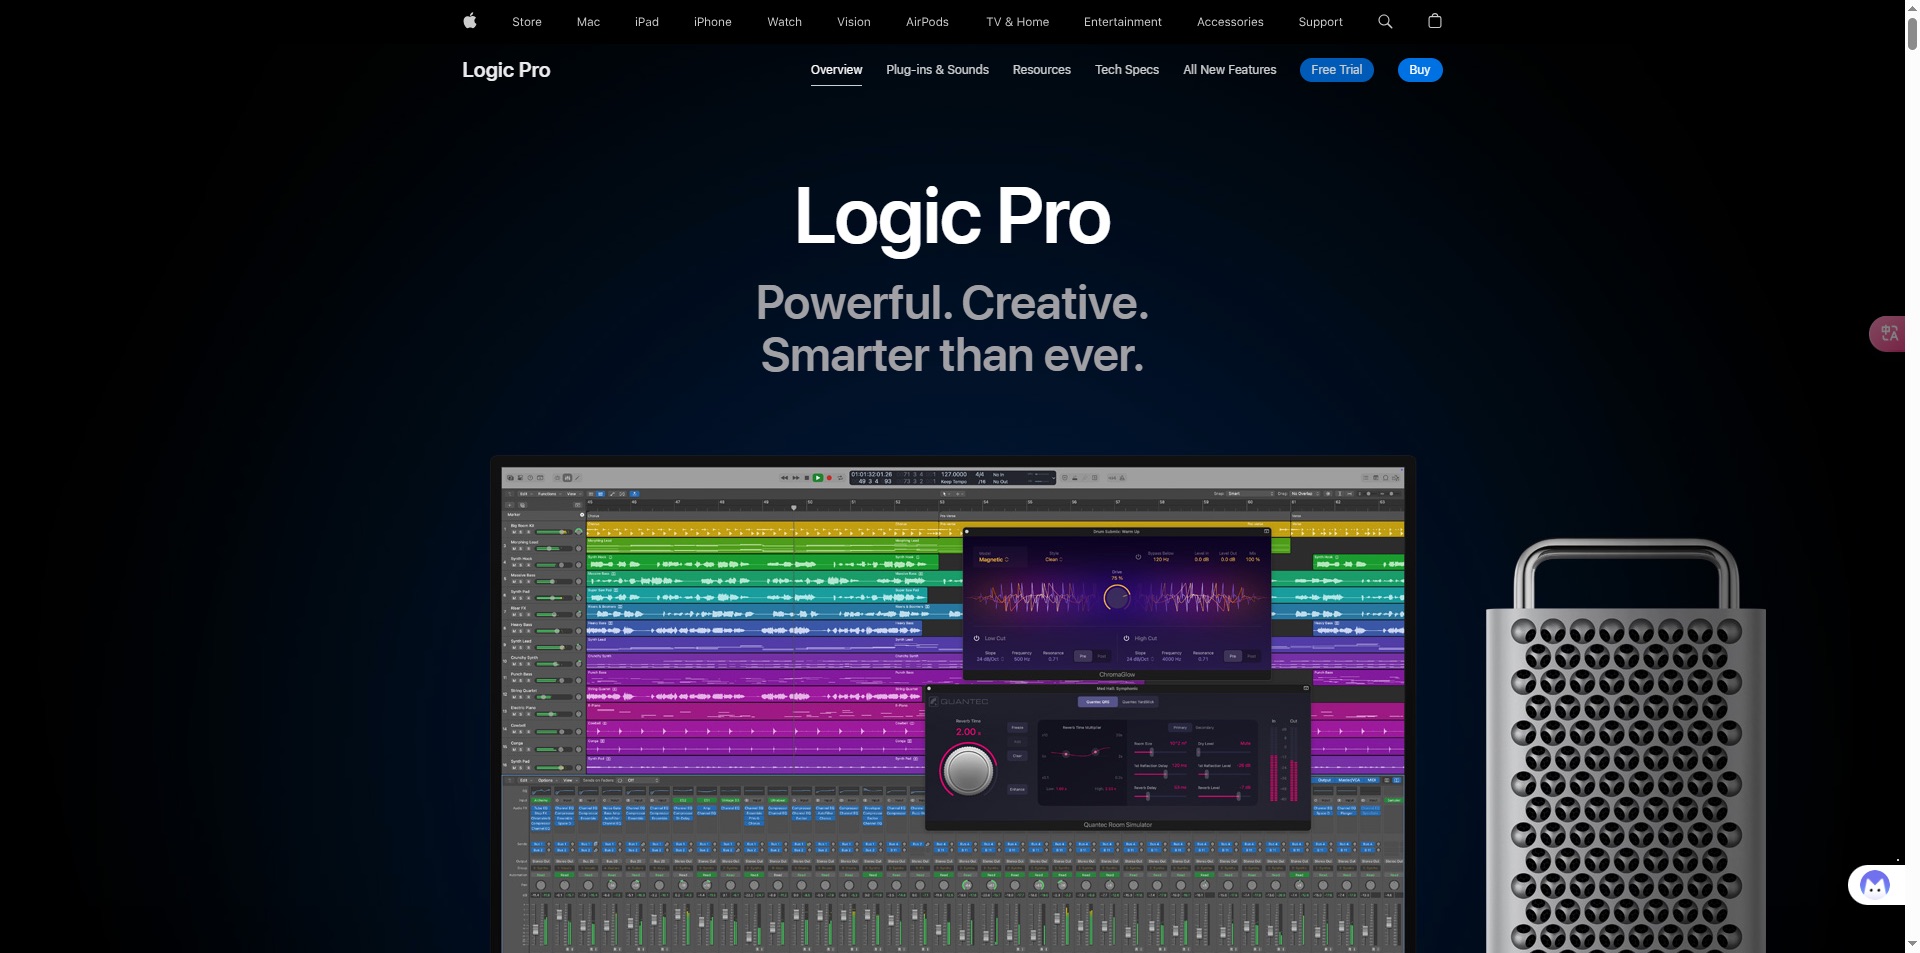
Task: Switch to the Resources tab
Action: click(x=1041, y=70)
